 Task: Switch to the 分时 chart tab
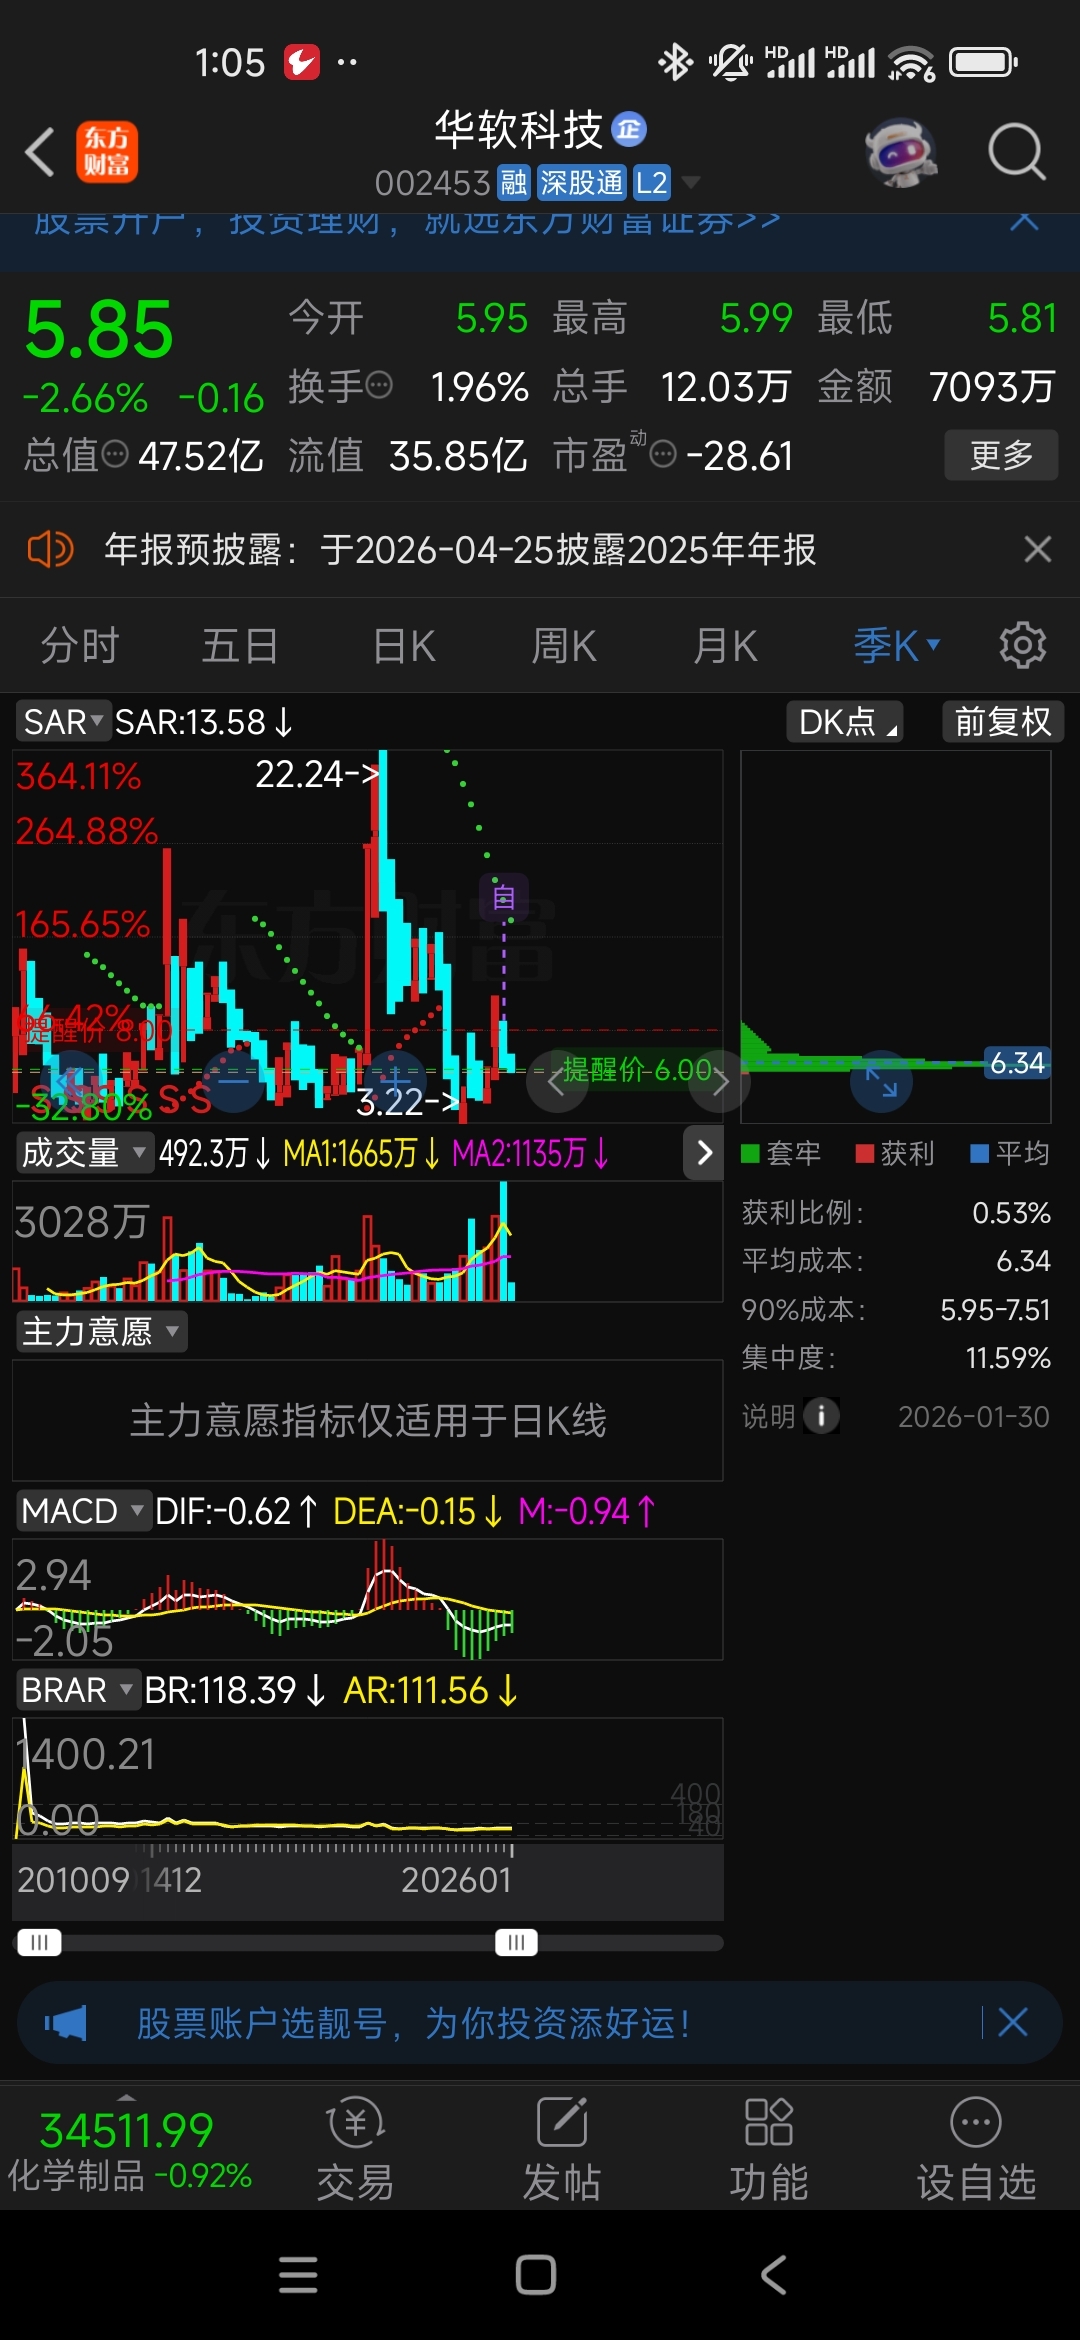80,646
